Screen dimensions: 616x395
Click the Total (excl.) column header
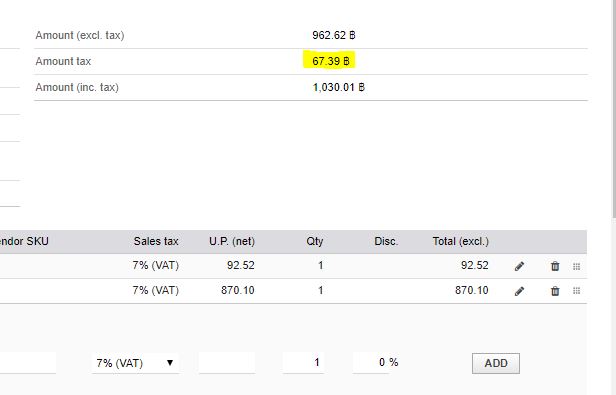[x=460, y=241]
